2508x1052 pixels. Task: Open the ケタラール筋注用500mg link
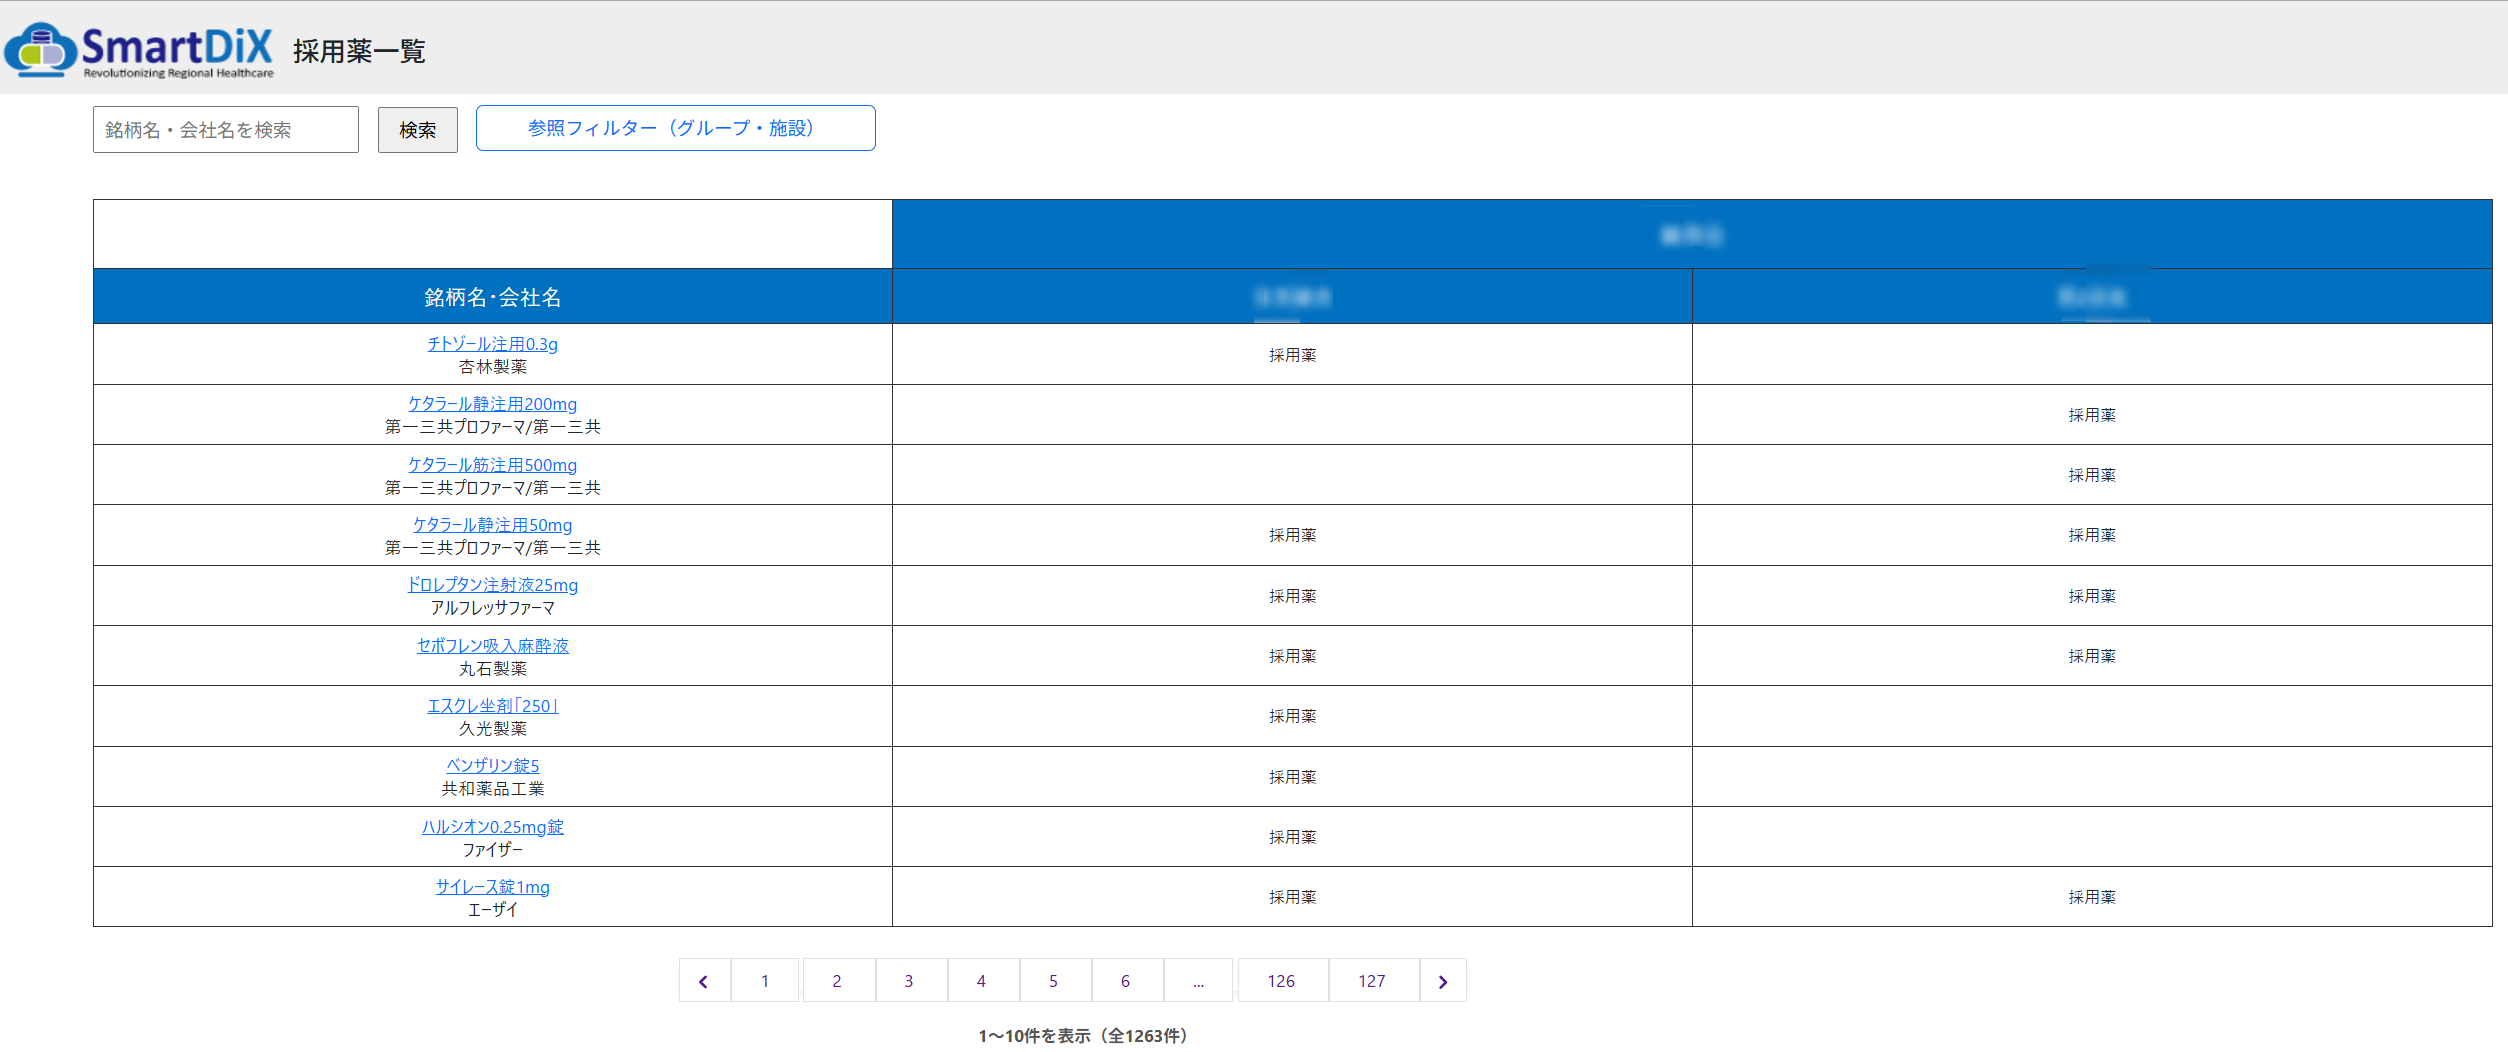pyautogui.click(x=493, y=465)
